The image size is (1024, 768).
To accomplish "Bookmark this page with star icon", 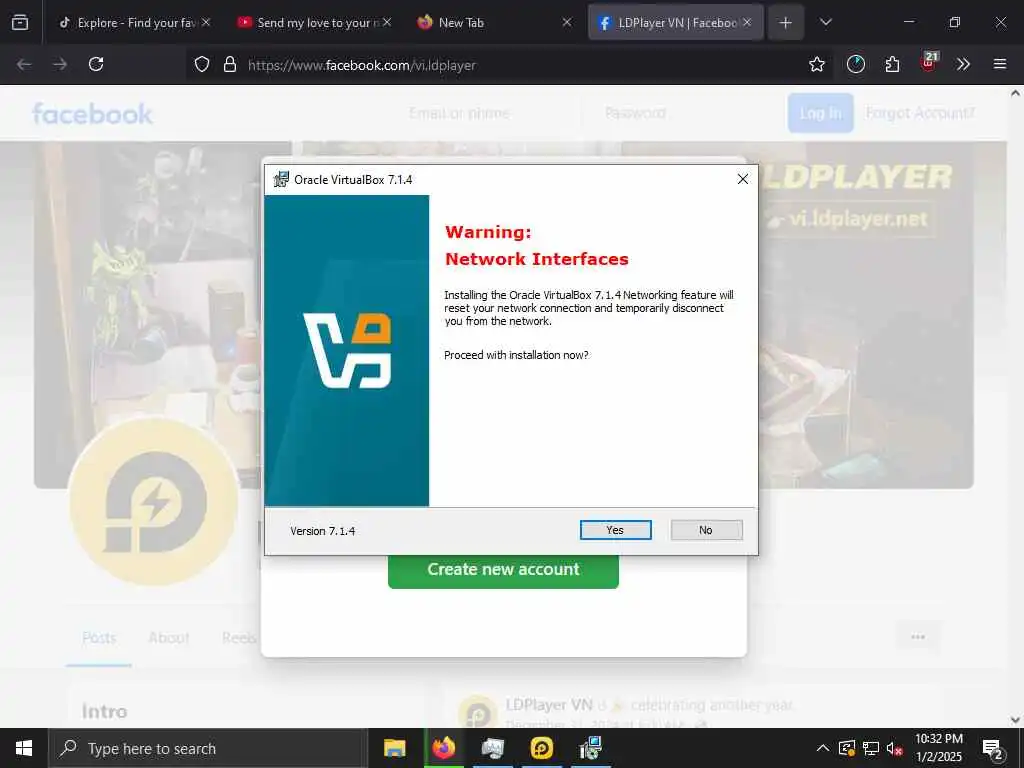I will point(816,64).
